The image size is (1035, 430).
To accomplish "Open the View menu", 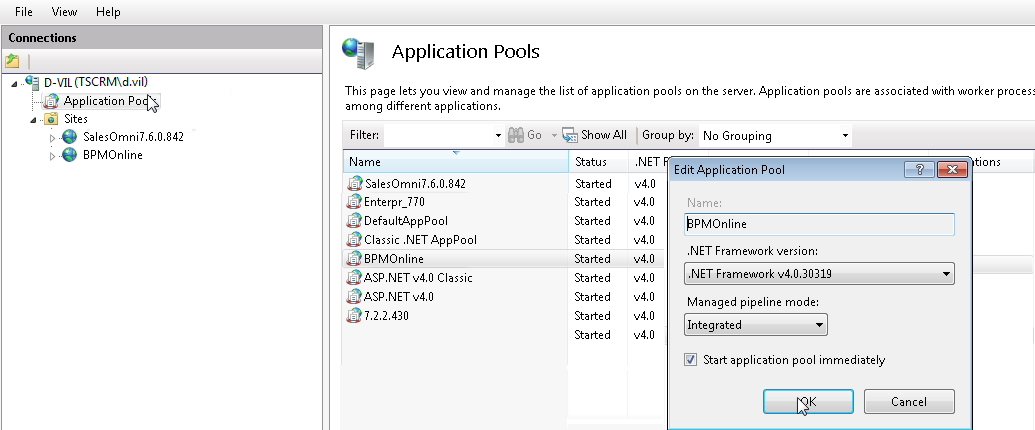I will pyautogui.click(x=64, y=12).
